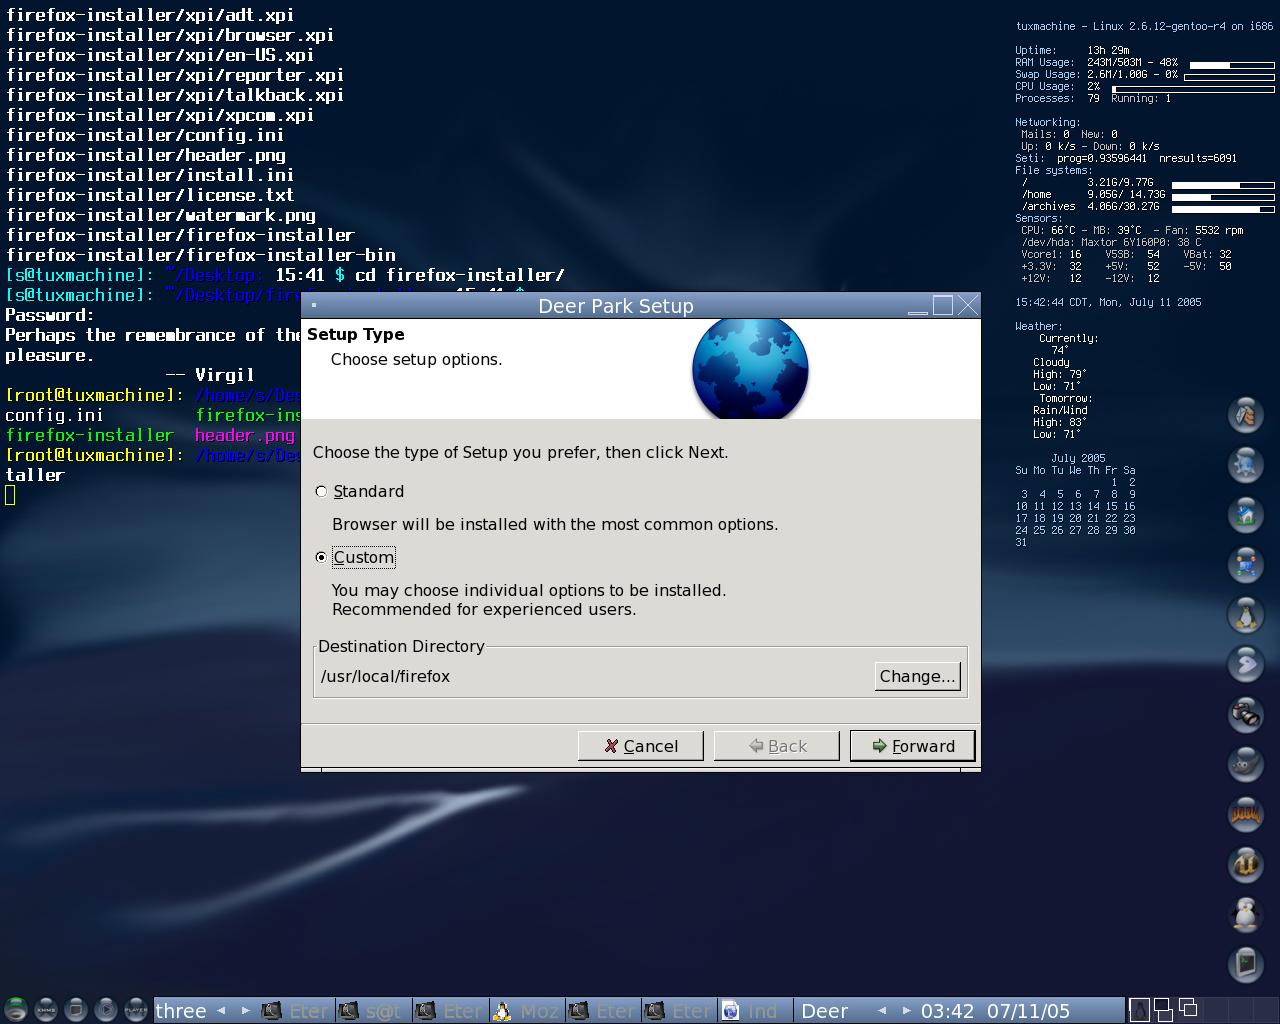1280x1024 pixels.
Task: Open the Deer Park Setup window menu dot
Action: coord(314,306)
